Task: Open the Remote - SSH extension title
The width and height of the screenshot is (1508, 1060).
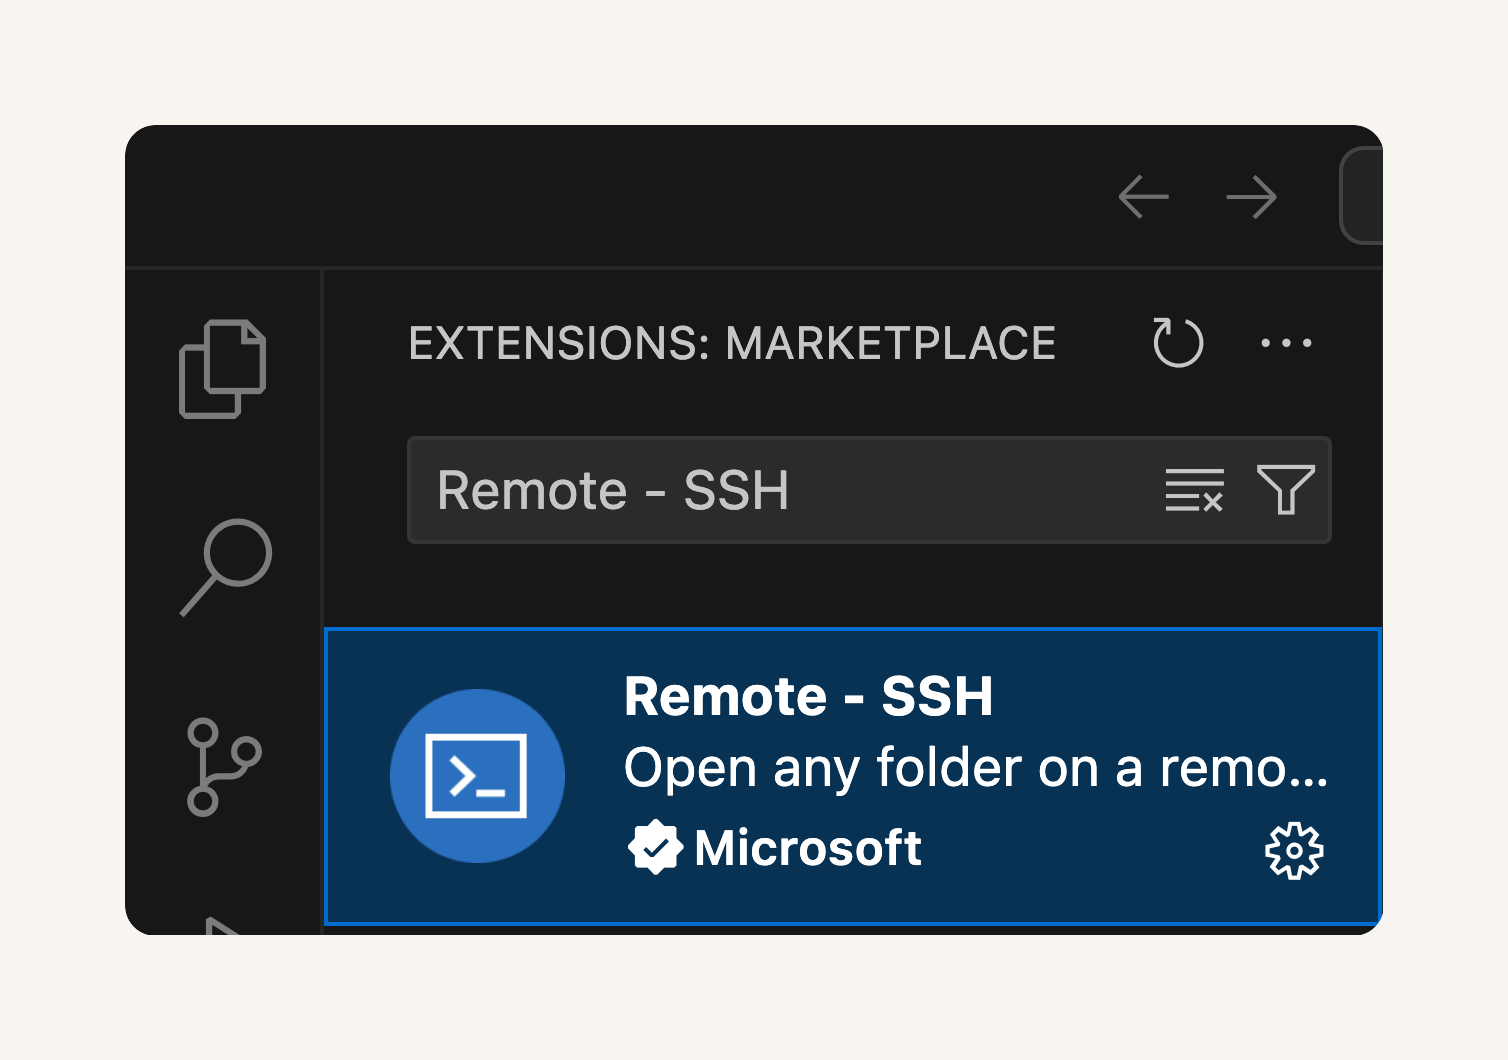Action: [x=808, y=696]
